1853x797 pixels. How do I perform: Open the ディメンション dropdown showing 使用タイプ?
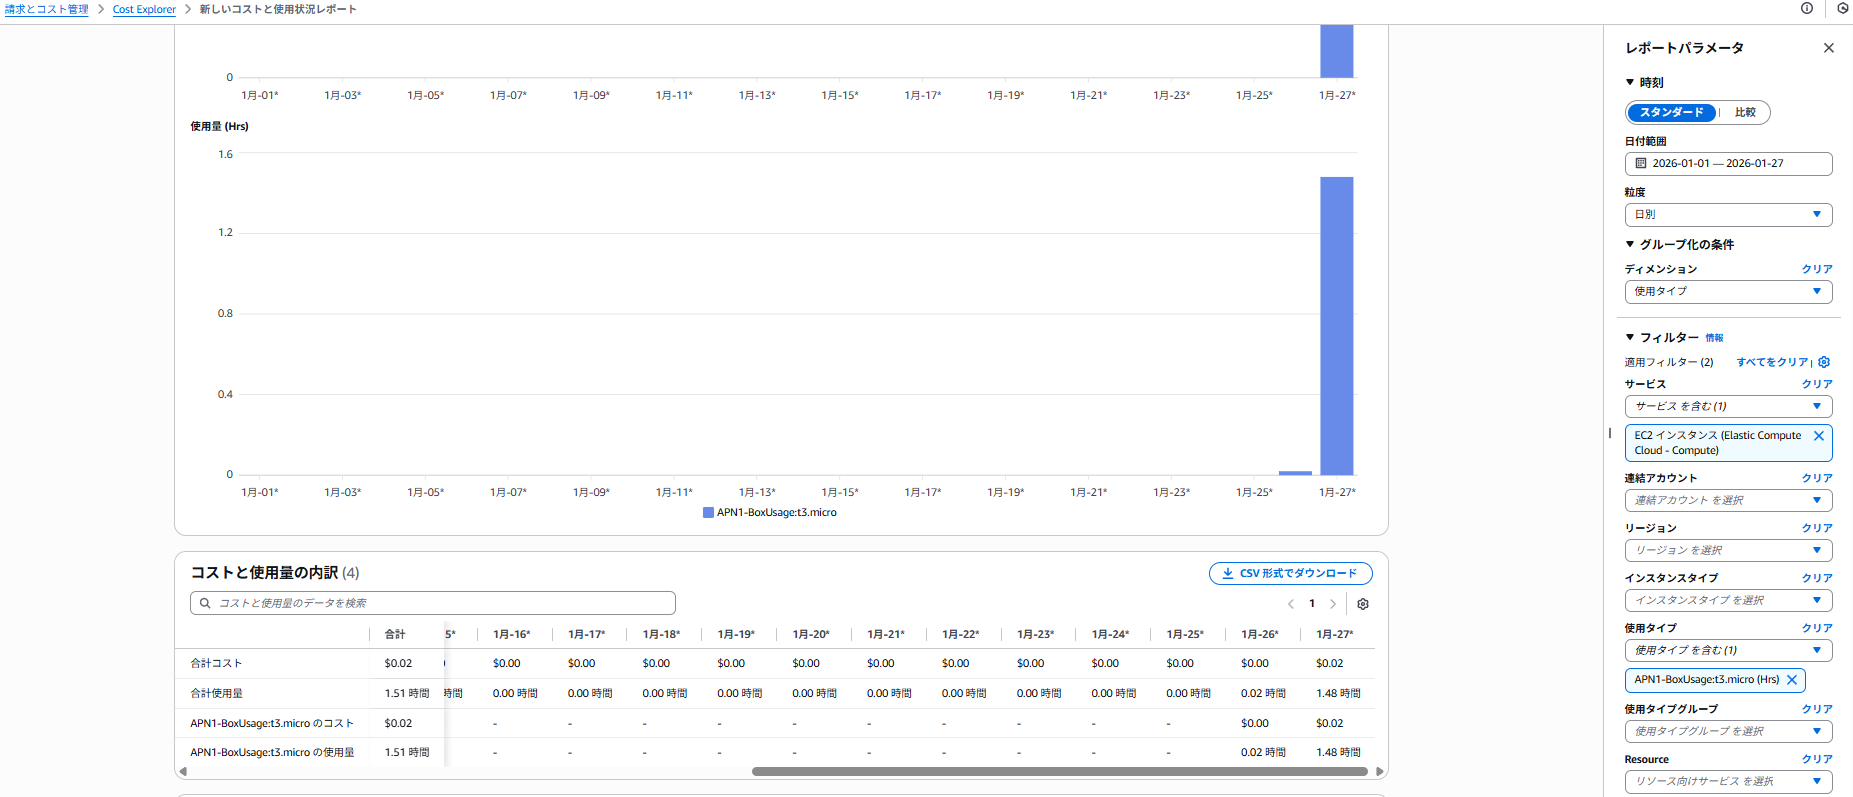[x=1727, y=291]
